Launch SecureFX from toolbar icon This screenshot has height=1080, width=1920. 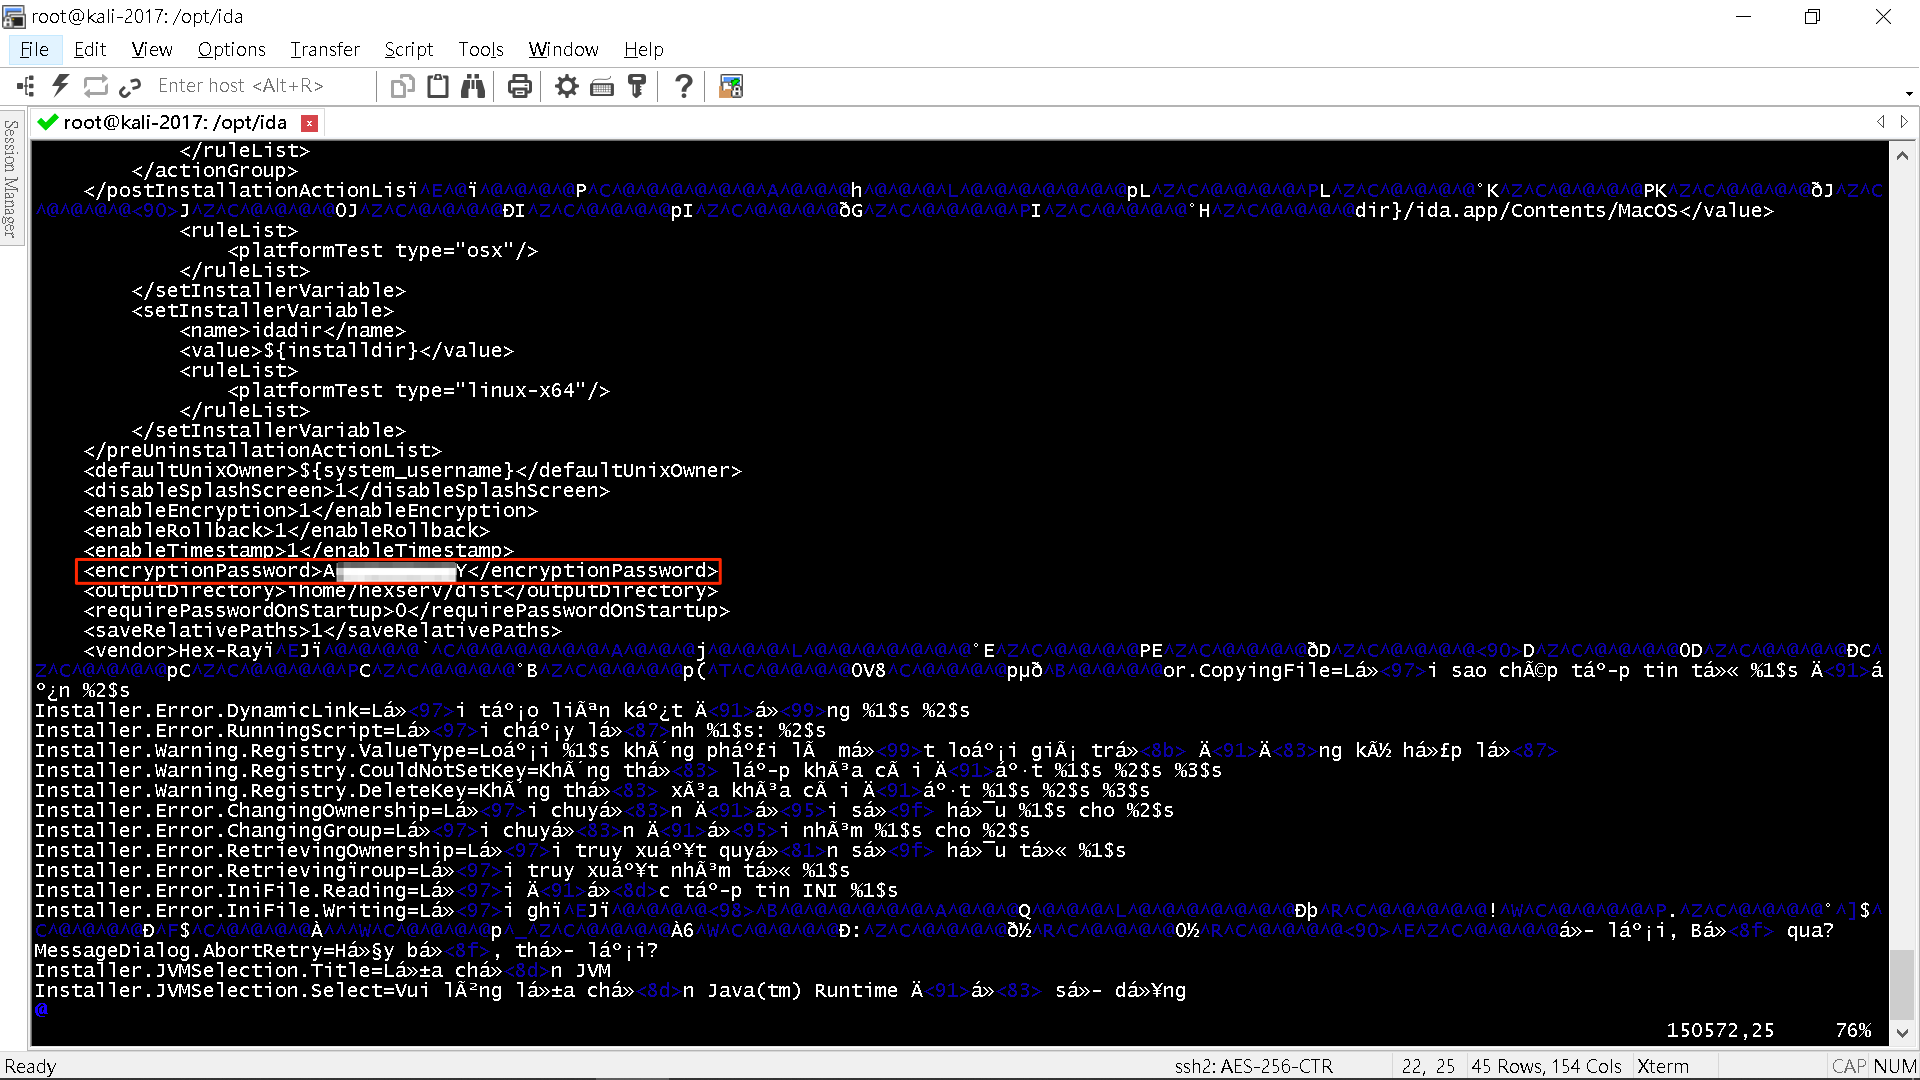click(731, 87)
